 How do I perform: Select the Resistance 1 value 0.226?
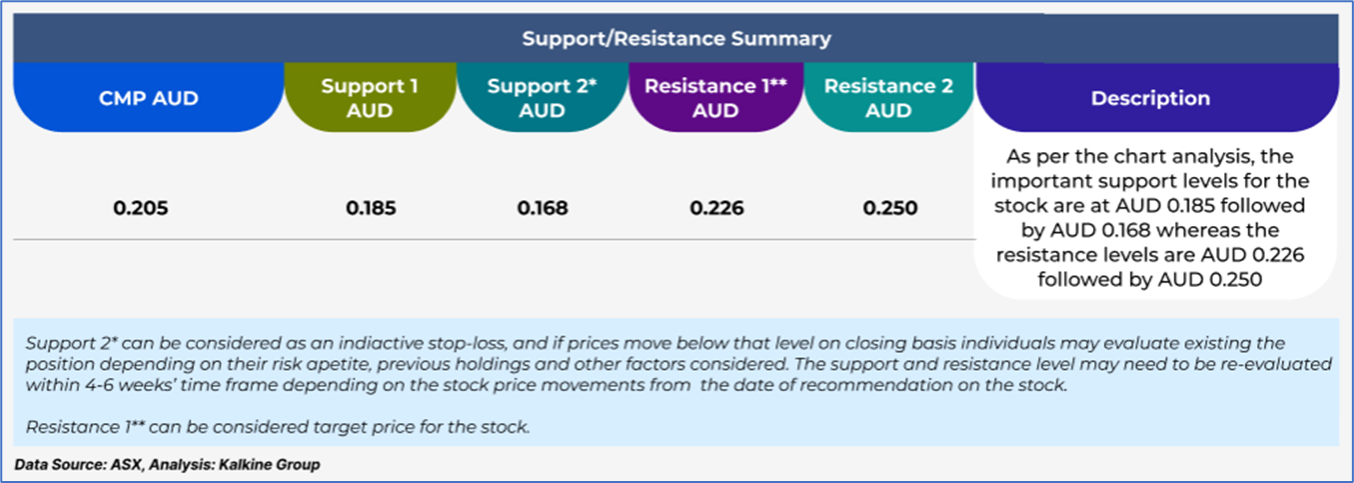point(715,209)
